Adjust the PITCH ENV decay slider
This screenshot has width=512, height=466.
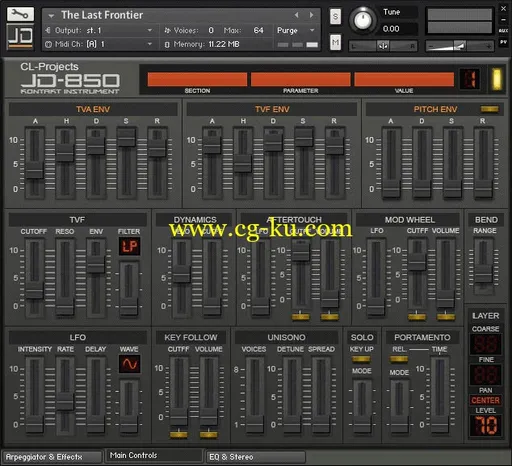422,189
